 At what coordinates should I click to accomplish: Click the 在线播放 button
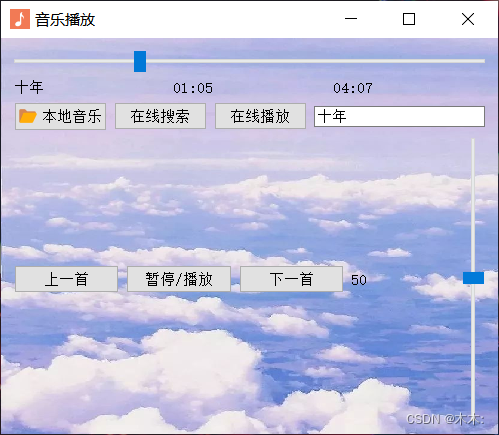pos(260,116)
